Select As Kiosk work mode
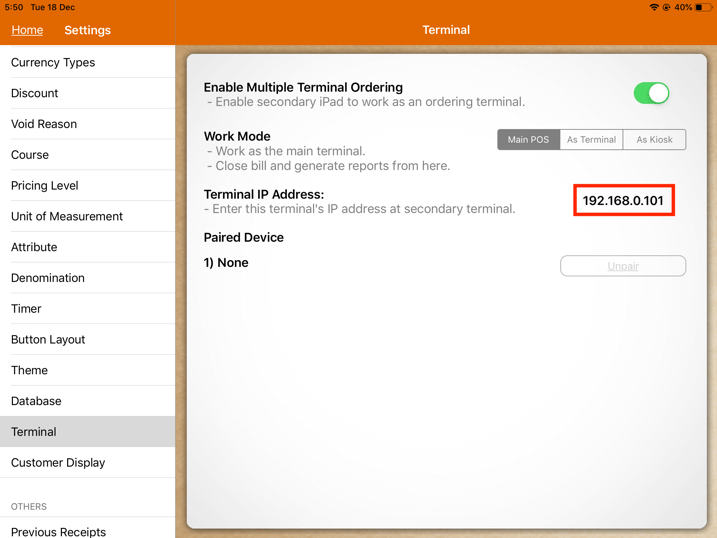This screenshot has height=538, width=717. tap(654, 139)
